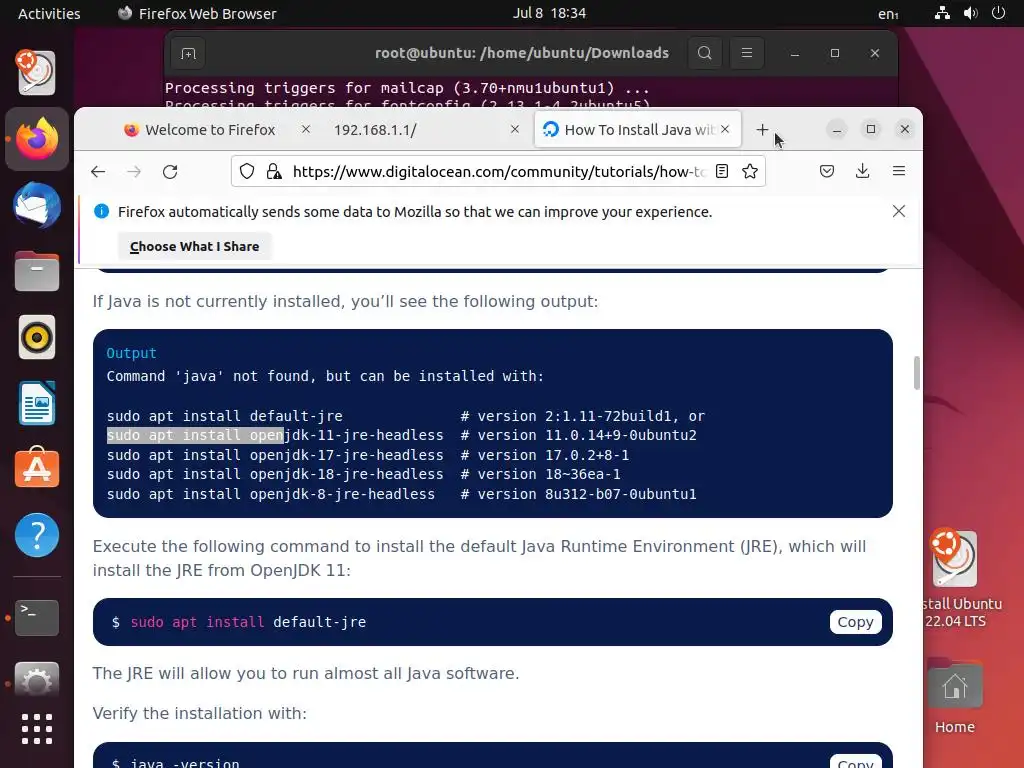Open the power menu icon
This screenshot has height=768, width=1024.
[x=998, y=13]
